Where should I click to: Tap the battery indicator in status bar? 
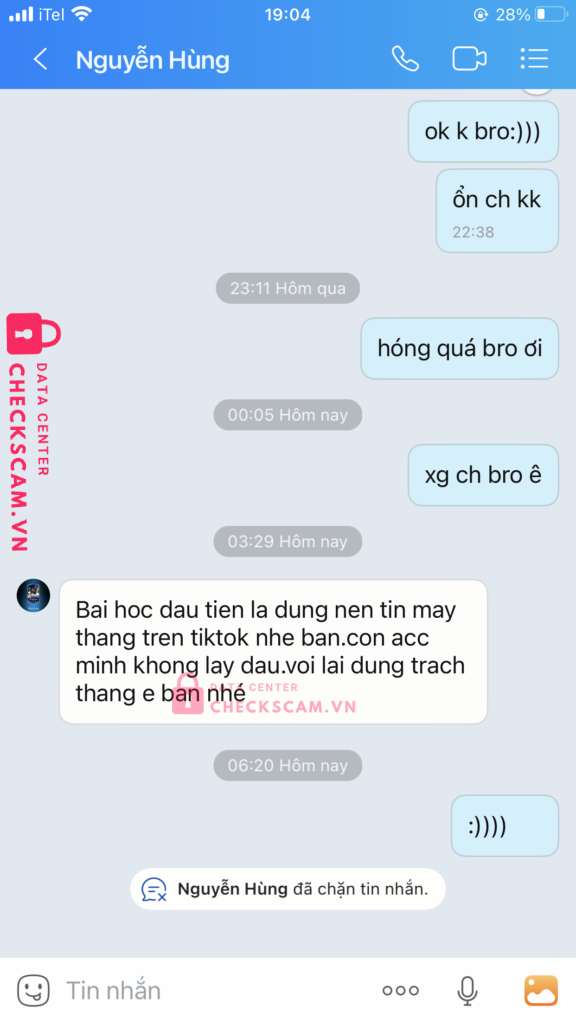(x=551, y=14)
